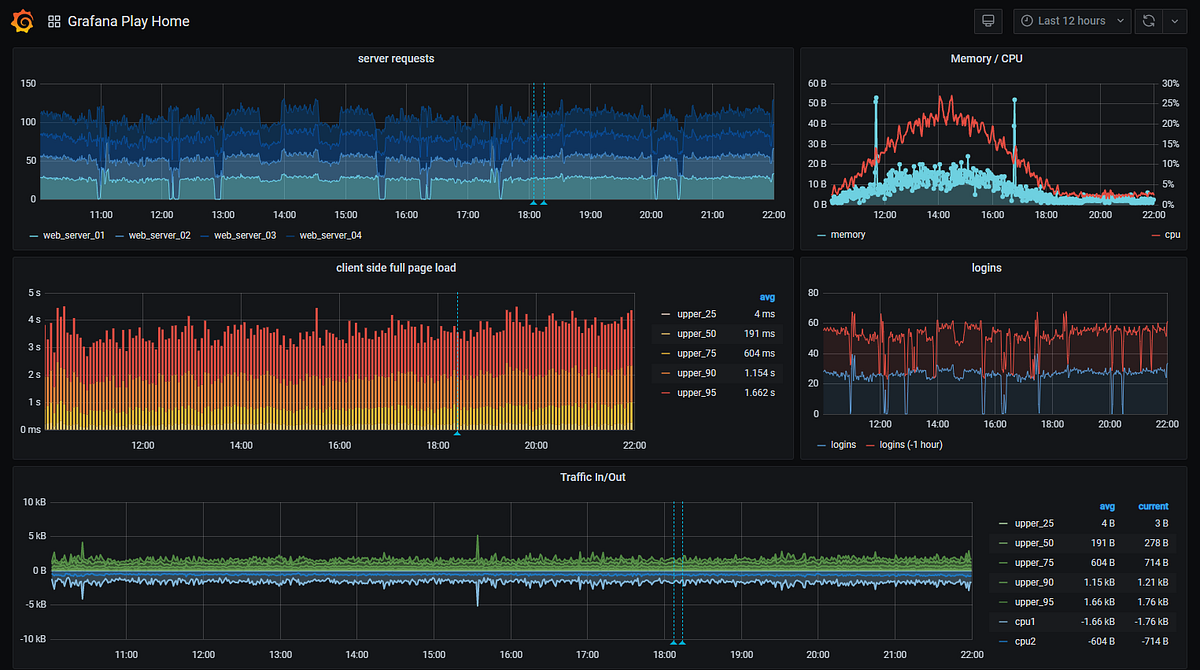Click the refresh dashboard icon

1147,20
